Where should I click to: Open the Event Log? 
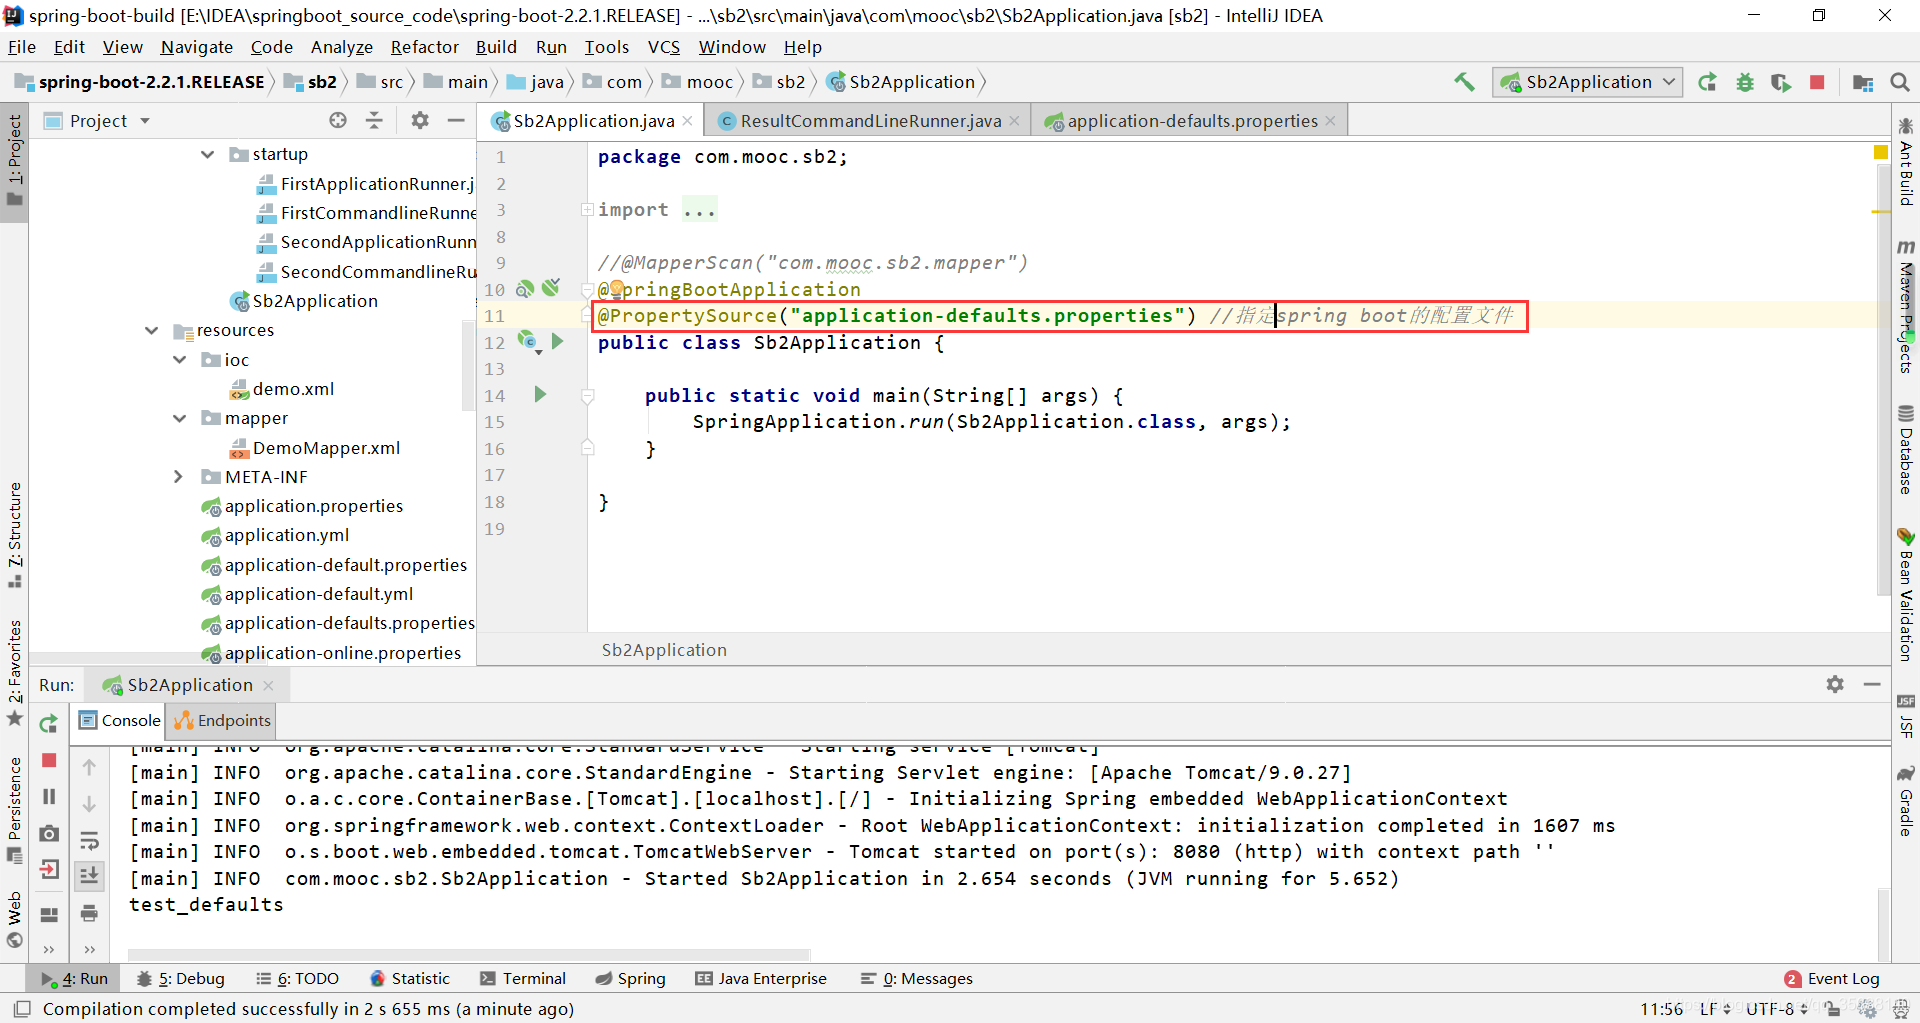[x=1832, y=978]
